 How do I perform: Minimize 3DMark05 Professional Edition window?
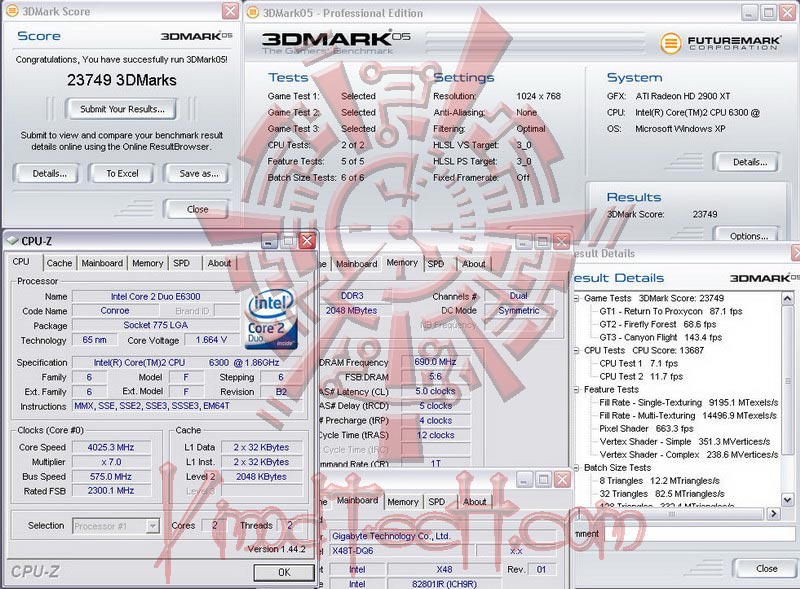749,13
